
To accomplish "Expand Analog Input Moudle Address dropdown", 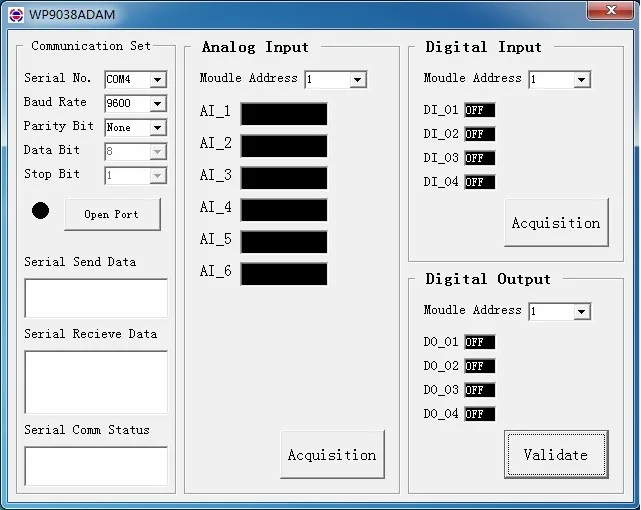I will [357, 79].
